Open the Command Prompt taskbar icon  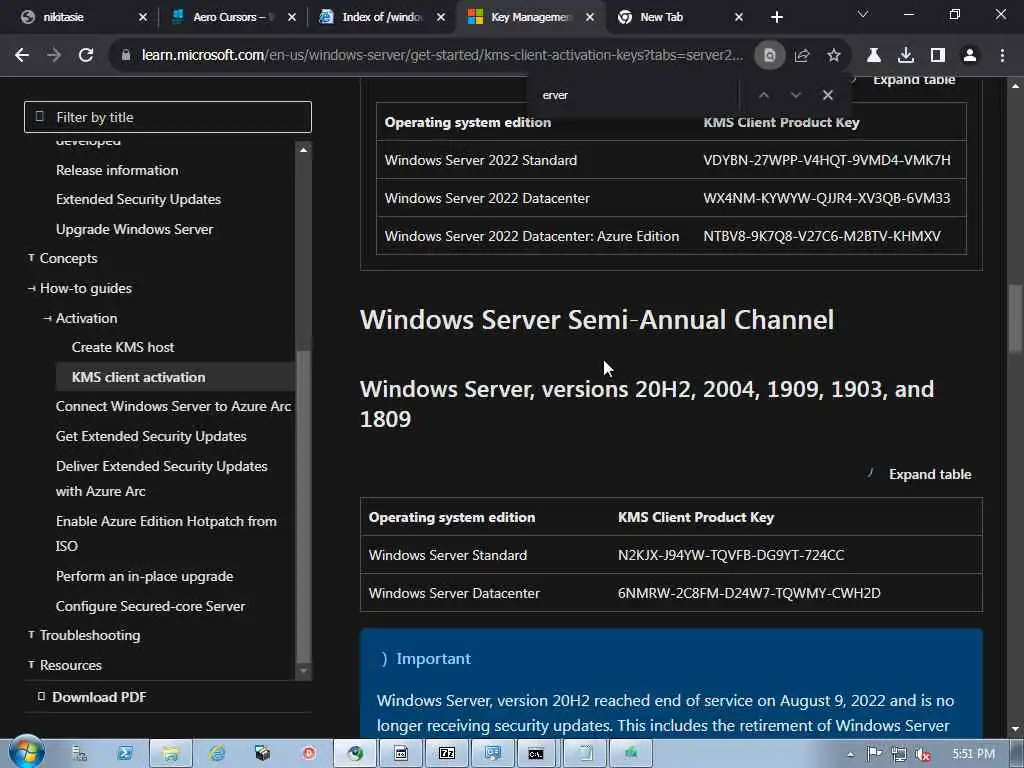pos(536,754)
